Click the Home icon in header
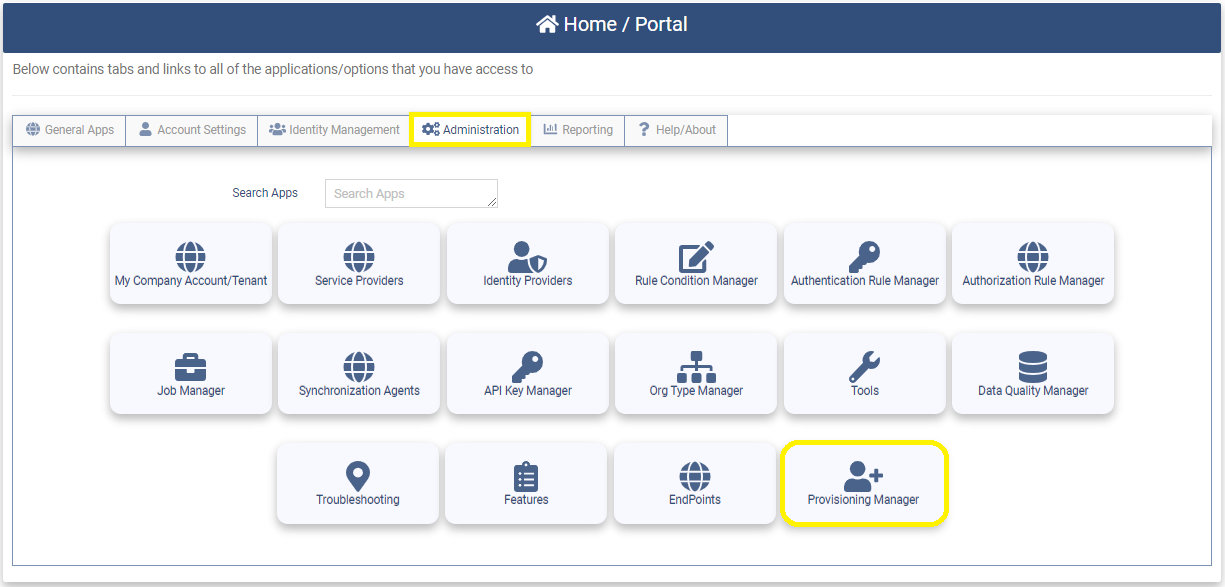Image resolution: width=1225 pixels, height=587 pixels. point(547,25)
